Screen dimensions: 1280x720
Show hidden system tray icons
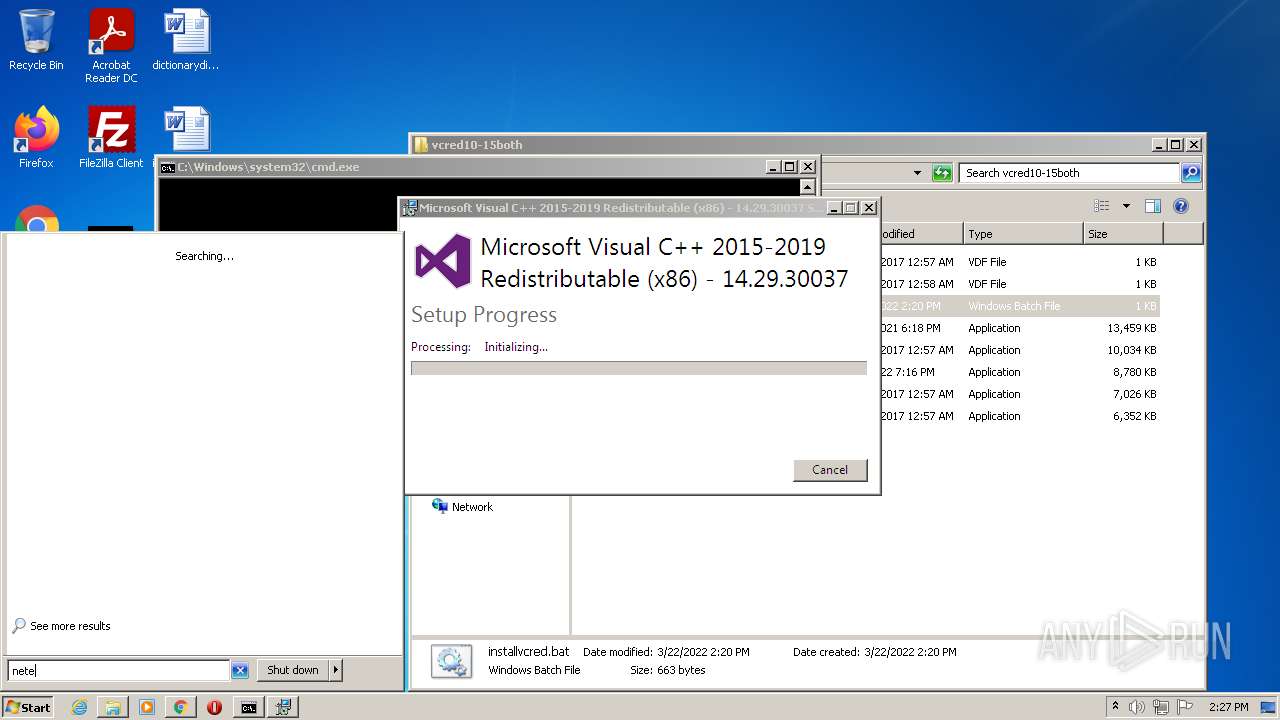(x=1116, y=707)
